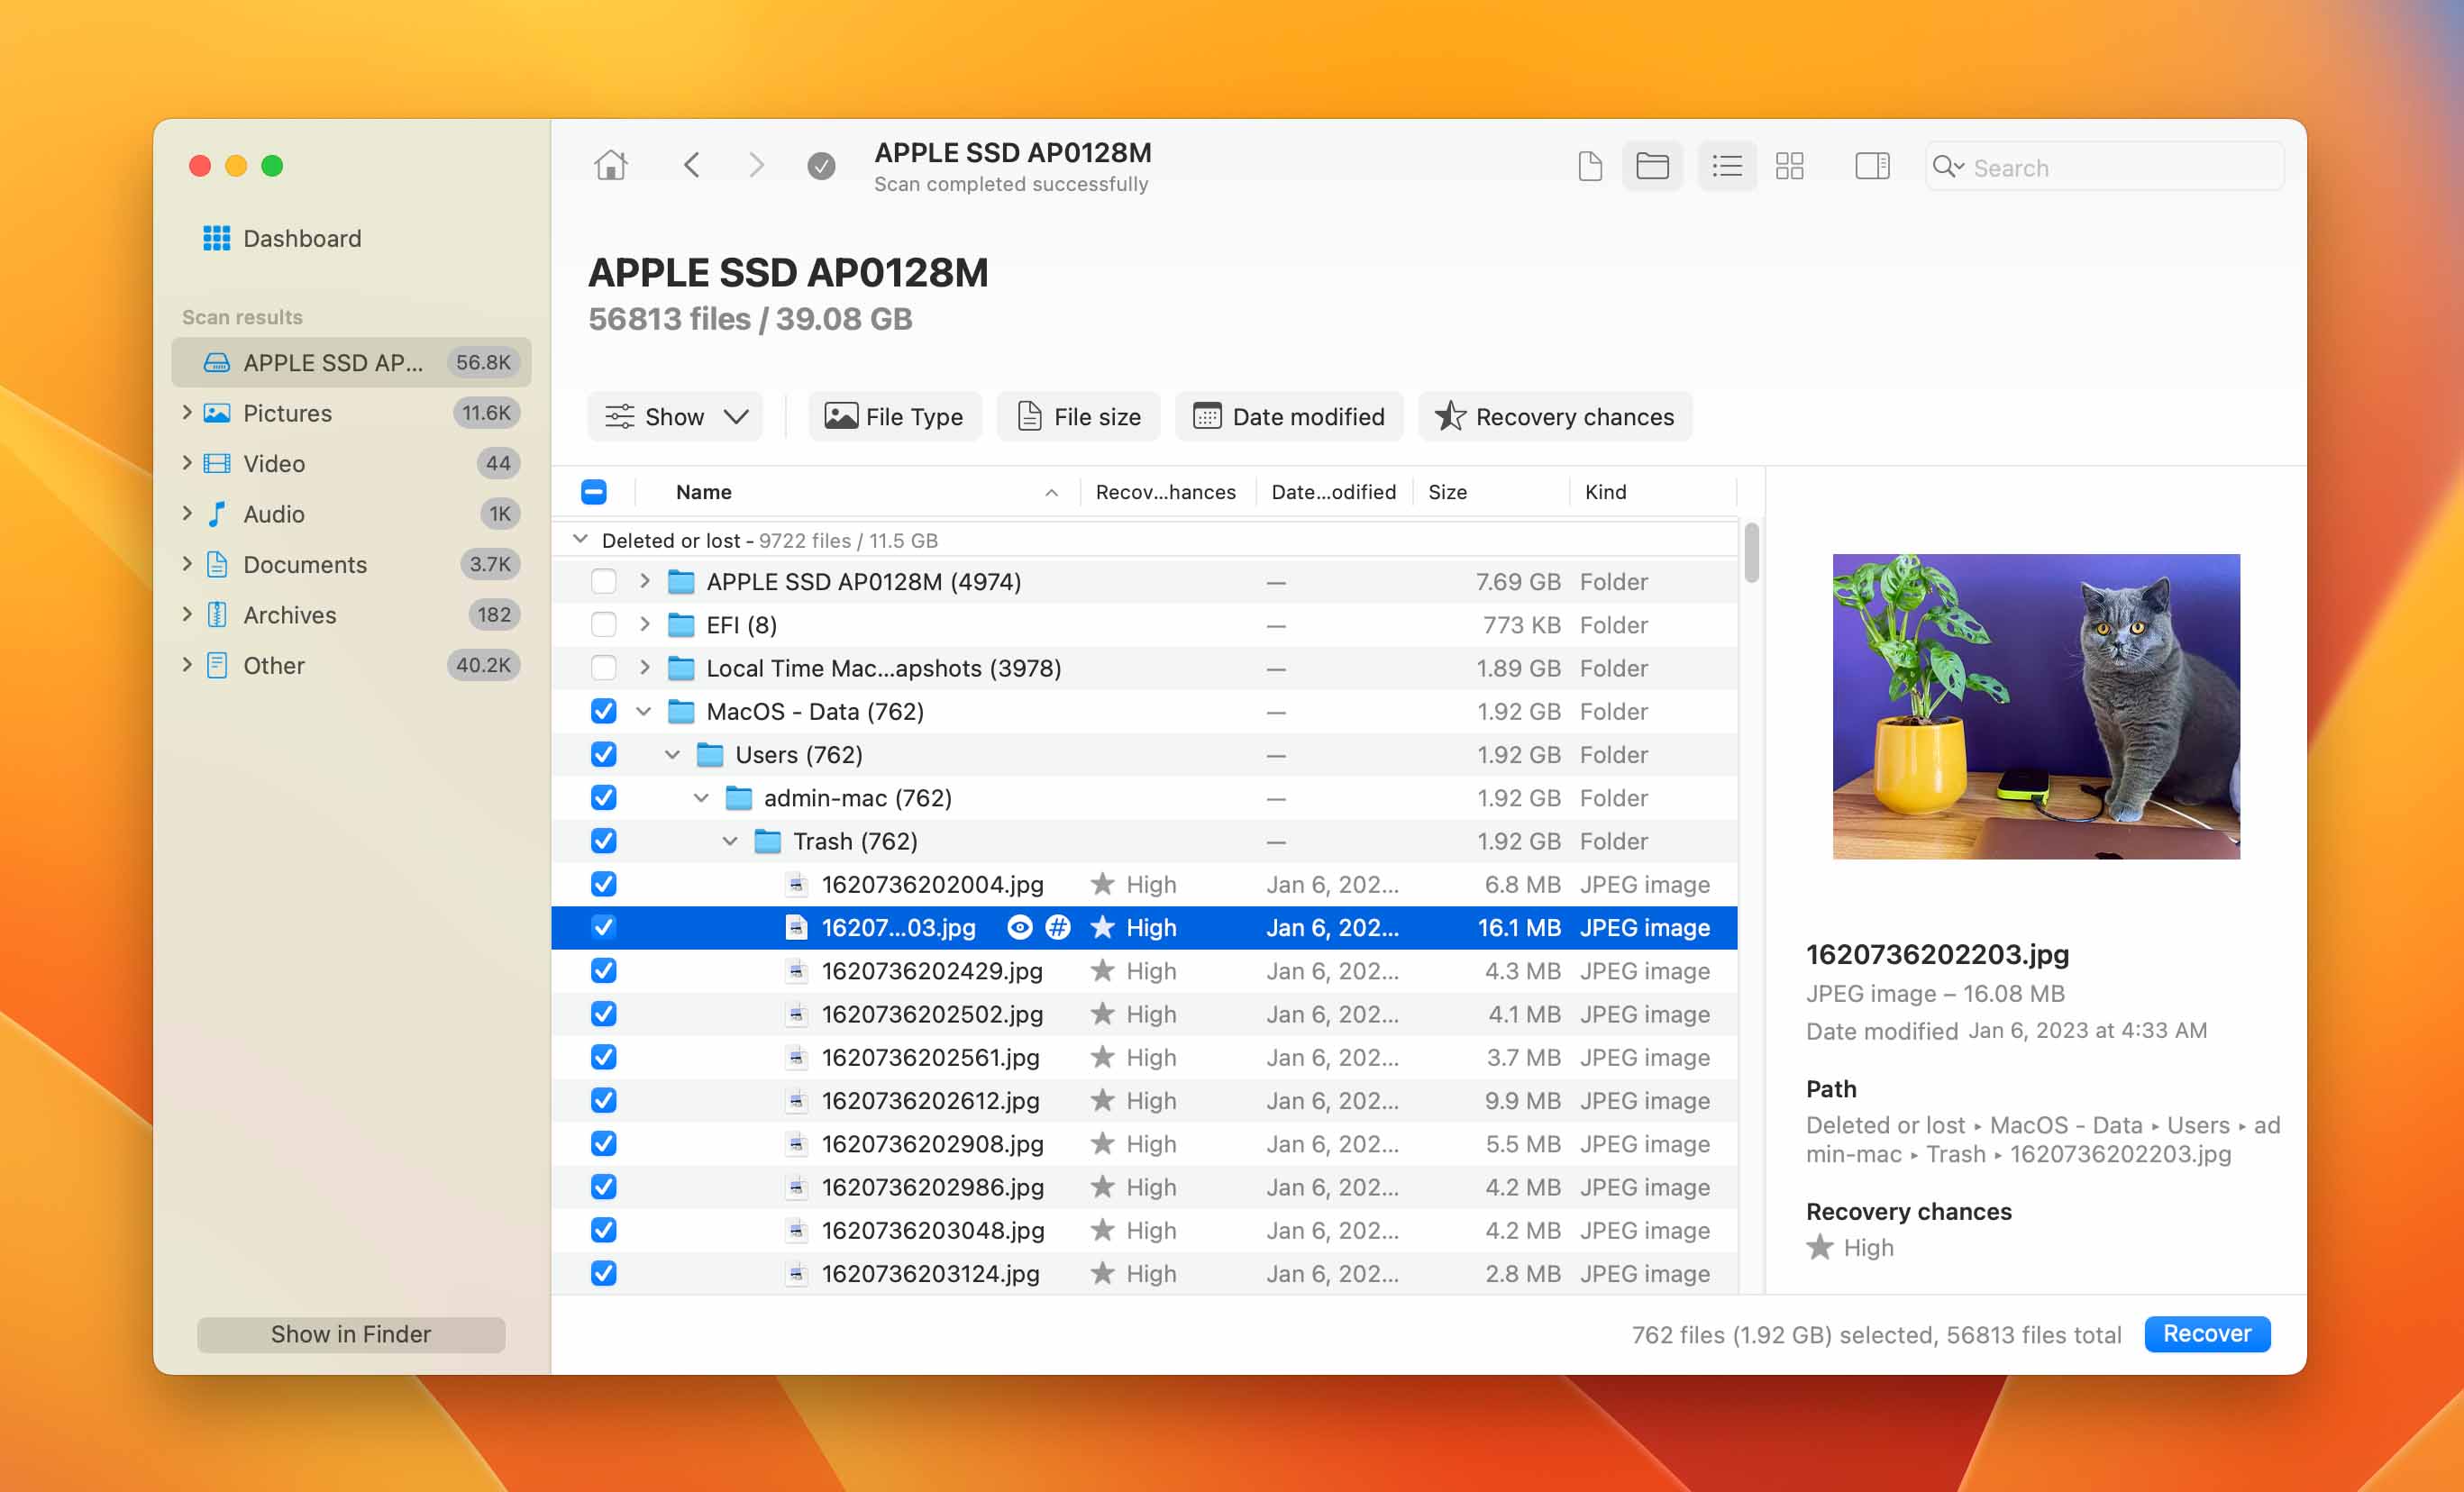The image size is (2464, 1492).
Task: Switch to folder view icon
Action: tap(1652, 166)
